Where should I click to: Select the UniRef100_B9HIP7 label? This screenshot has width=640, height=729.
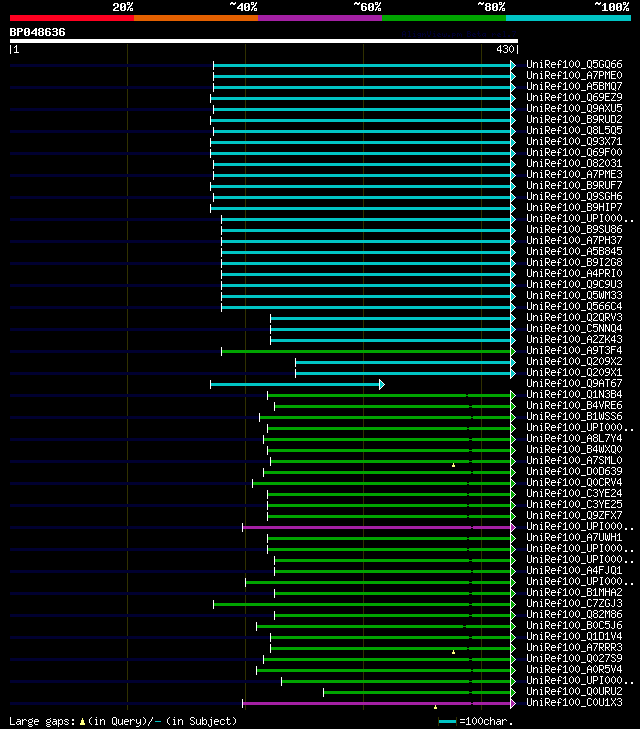(574, 207)
